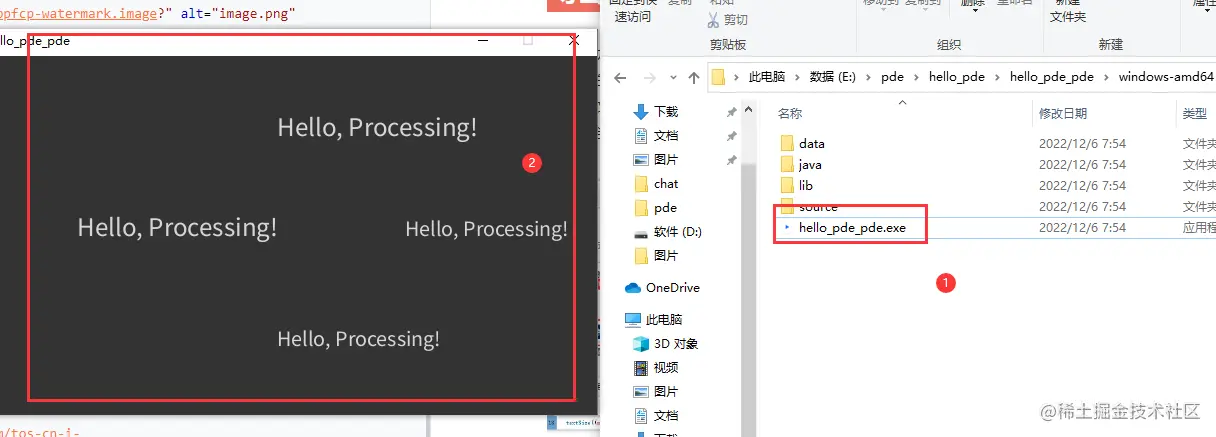Click the 软件 (D:) drive icon
Screen dimensions: 1216x437
pyautogui.click(x=641, y=232)
